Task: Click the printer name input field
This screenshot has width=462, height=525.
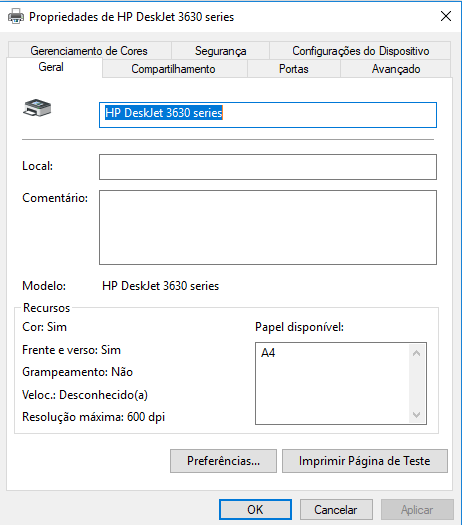Action: tap(268, 115)
